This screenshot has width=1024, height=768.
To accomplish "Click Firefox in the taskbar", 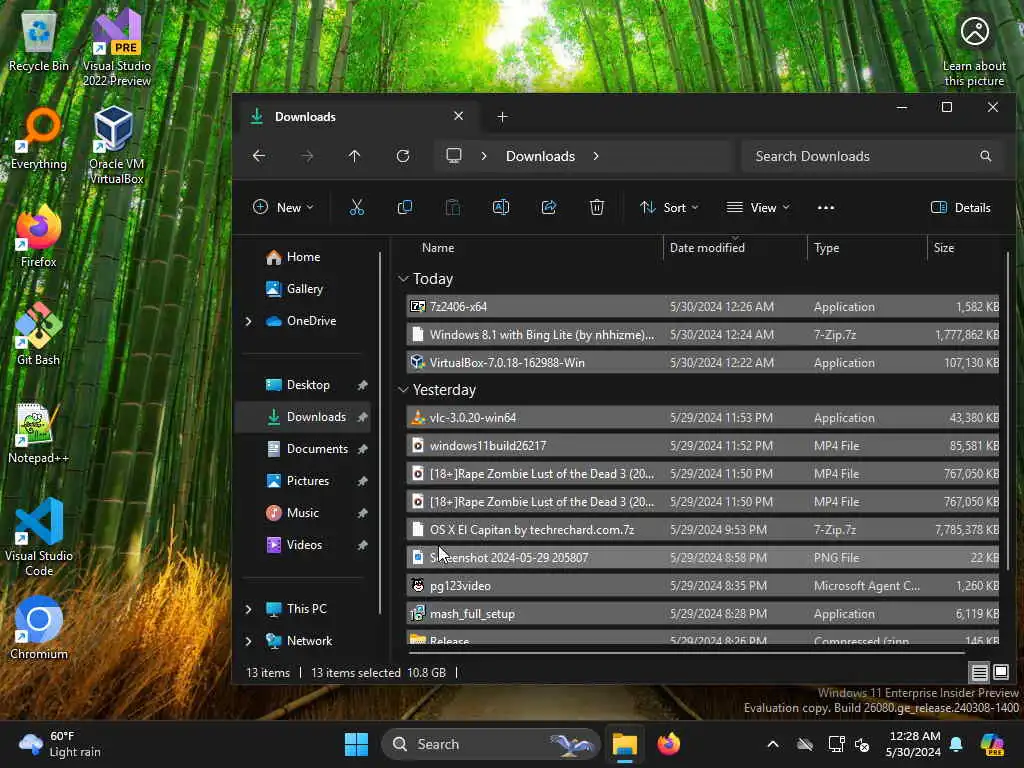I will [668, 744].
